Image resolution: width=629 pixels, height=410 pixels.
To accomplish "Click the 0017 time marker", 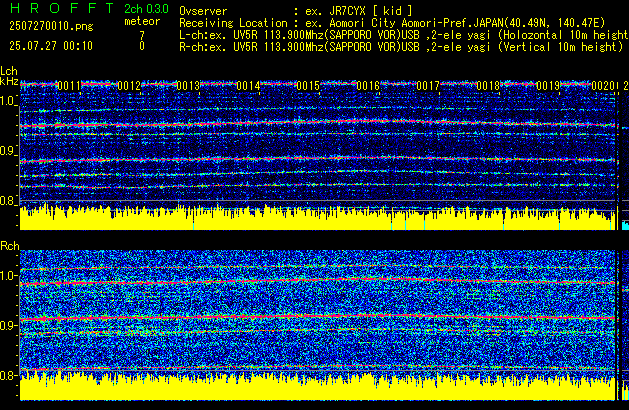I will tap(428, 86).
